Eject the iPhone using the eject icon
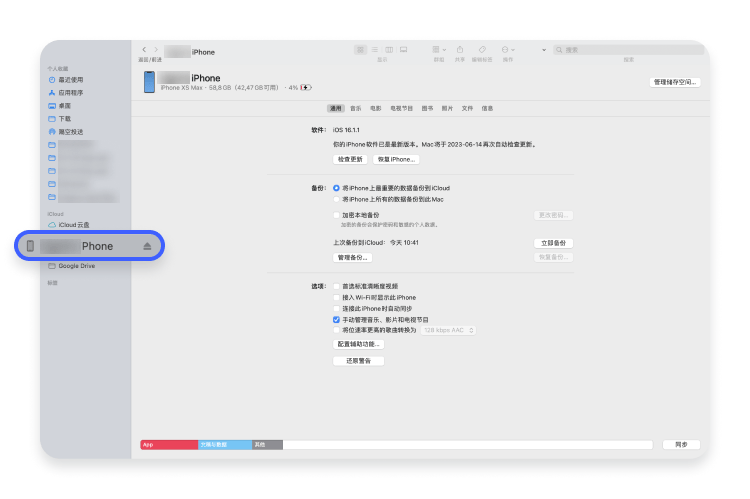The width and height of the screenshot is (750, 499). 147,246
